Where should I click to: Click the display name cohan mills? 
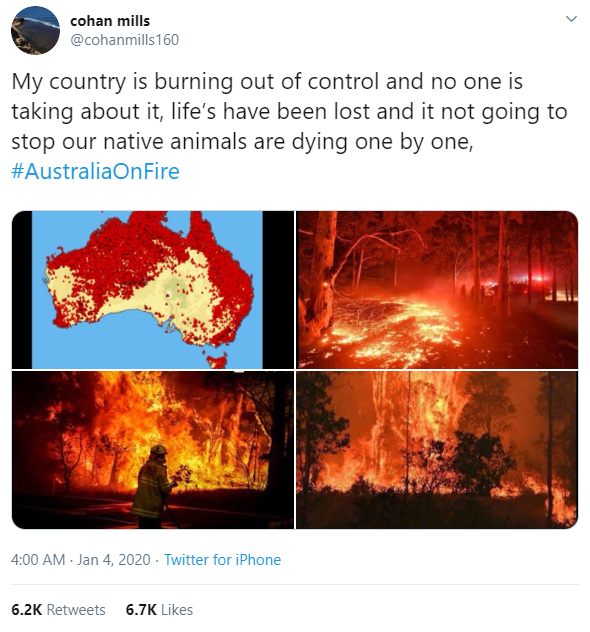coord(110,21)
